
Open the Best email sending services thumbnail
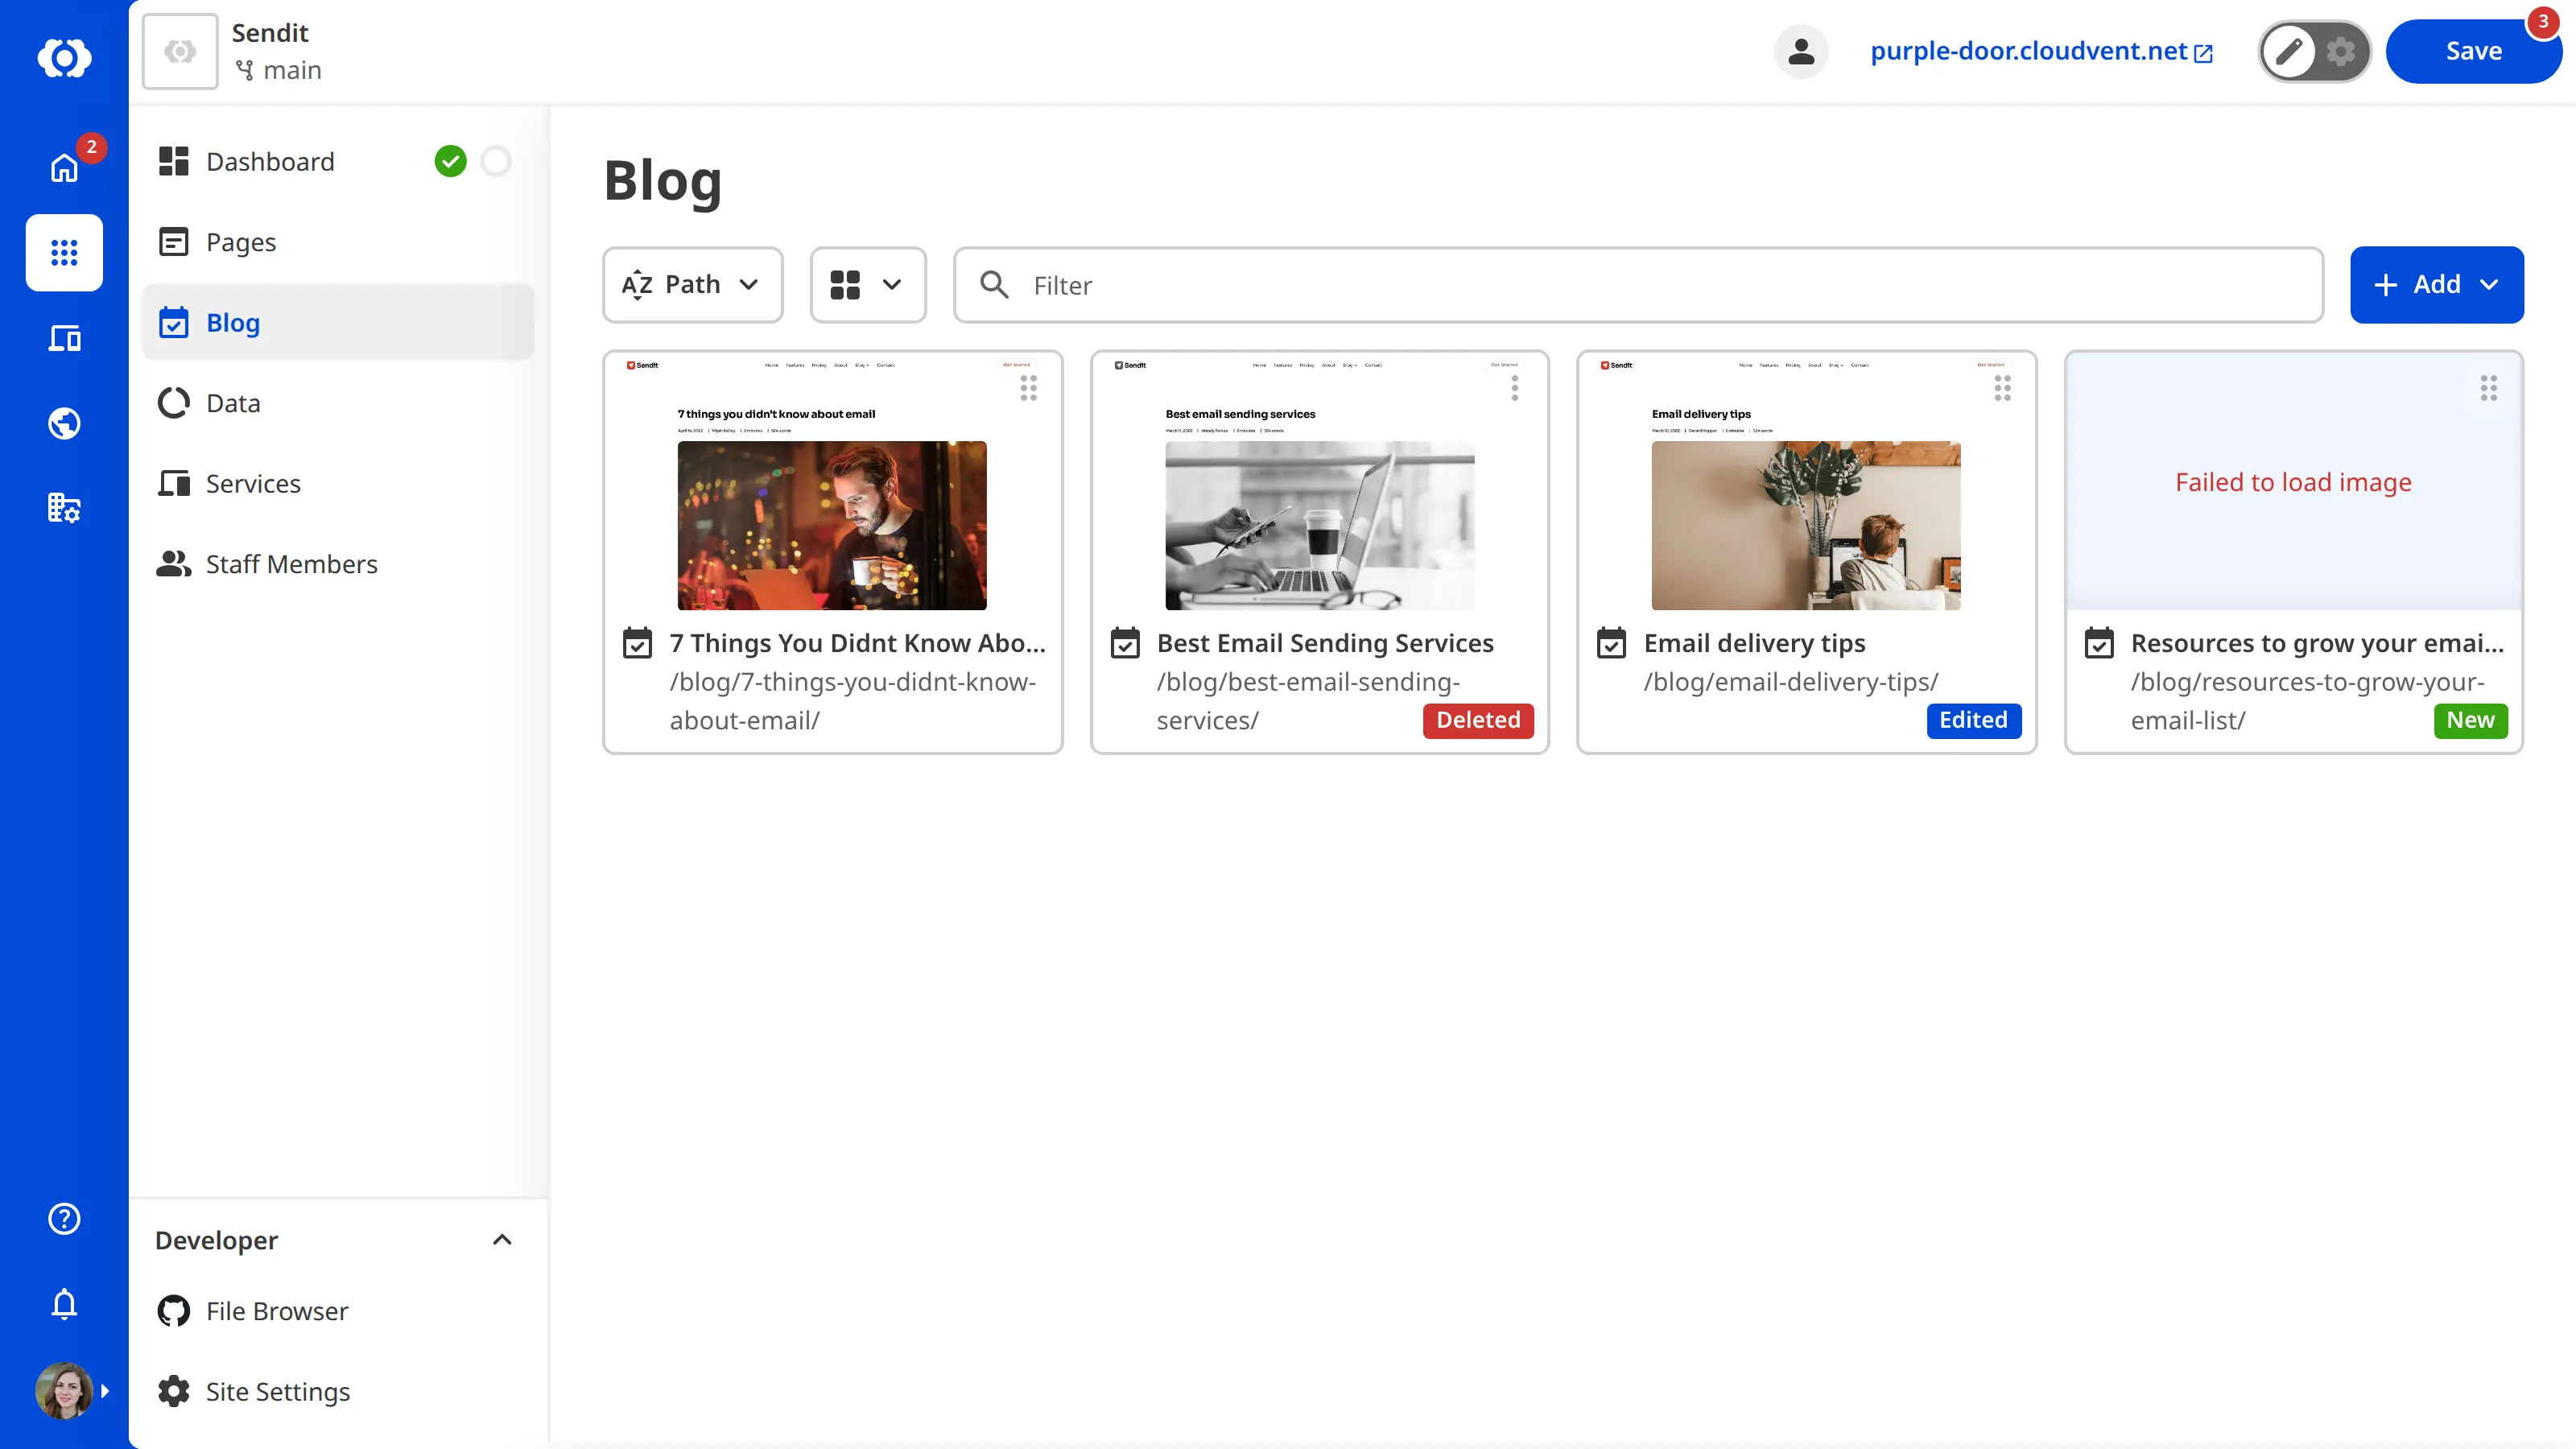pos(1320,481)
